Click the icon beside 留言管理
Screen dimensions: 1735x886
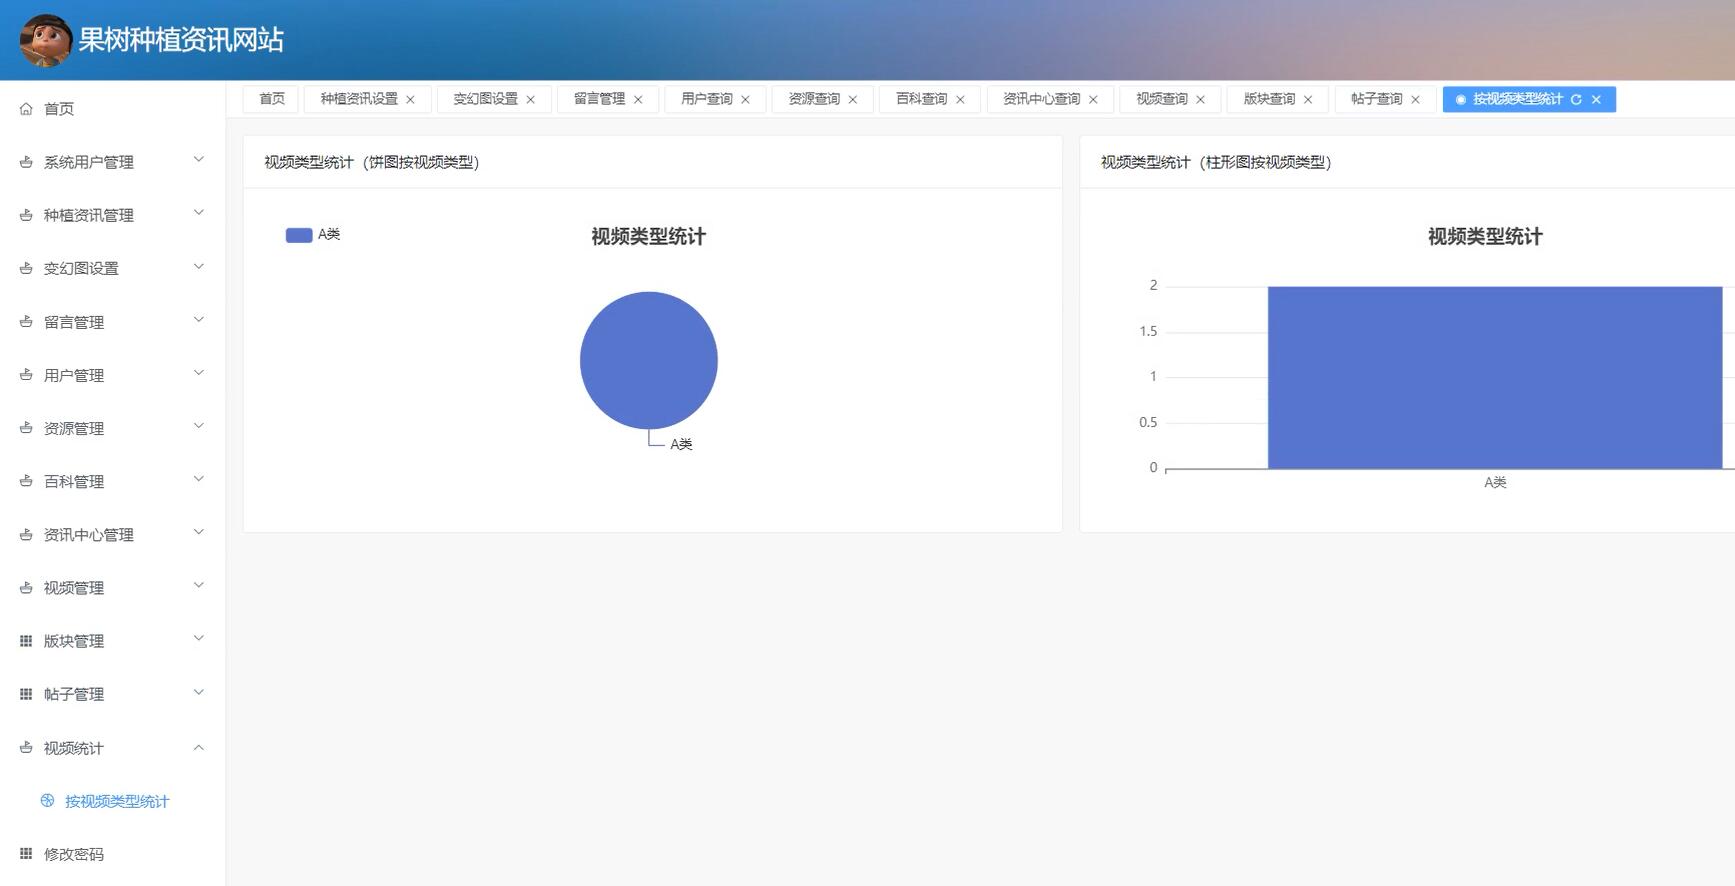(x=26, y=322)
